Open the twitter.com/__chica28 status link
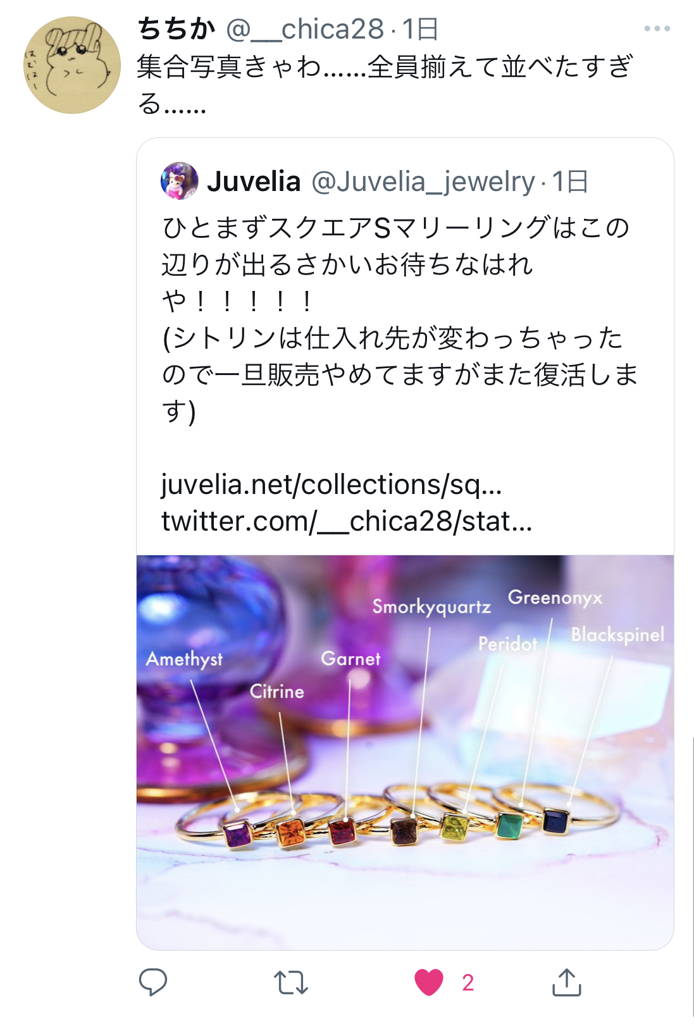694x1024 pixels. click(347, 521)
